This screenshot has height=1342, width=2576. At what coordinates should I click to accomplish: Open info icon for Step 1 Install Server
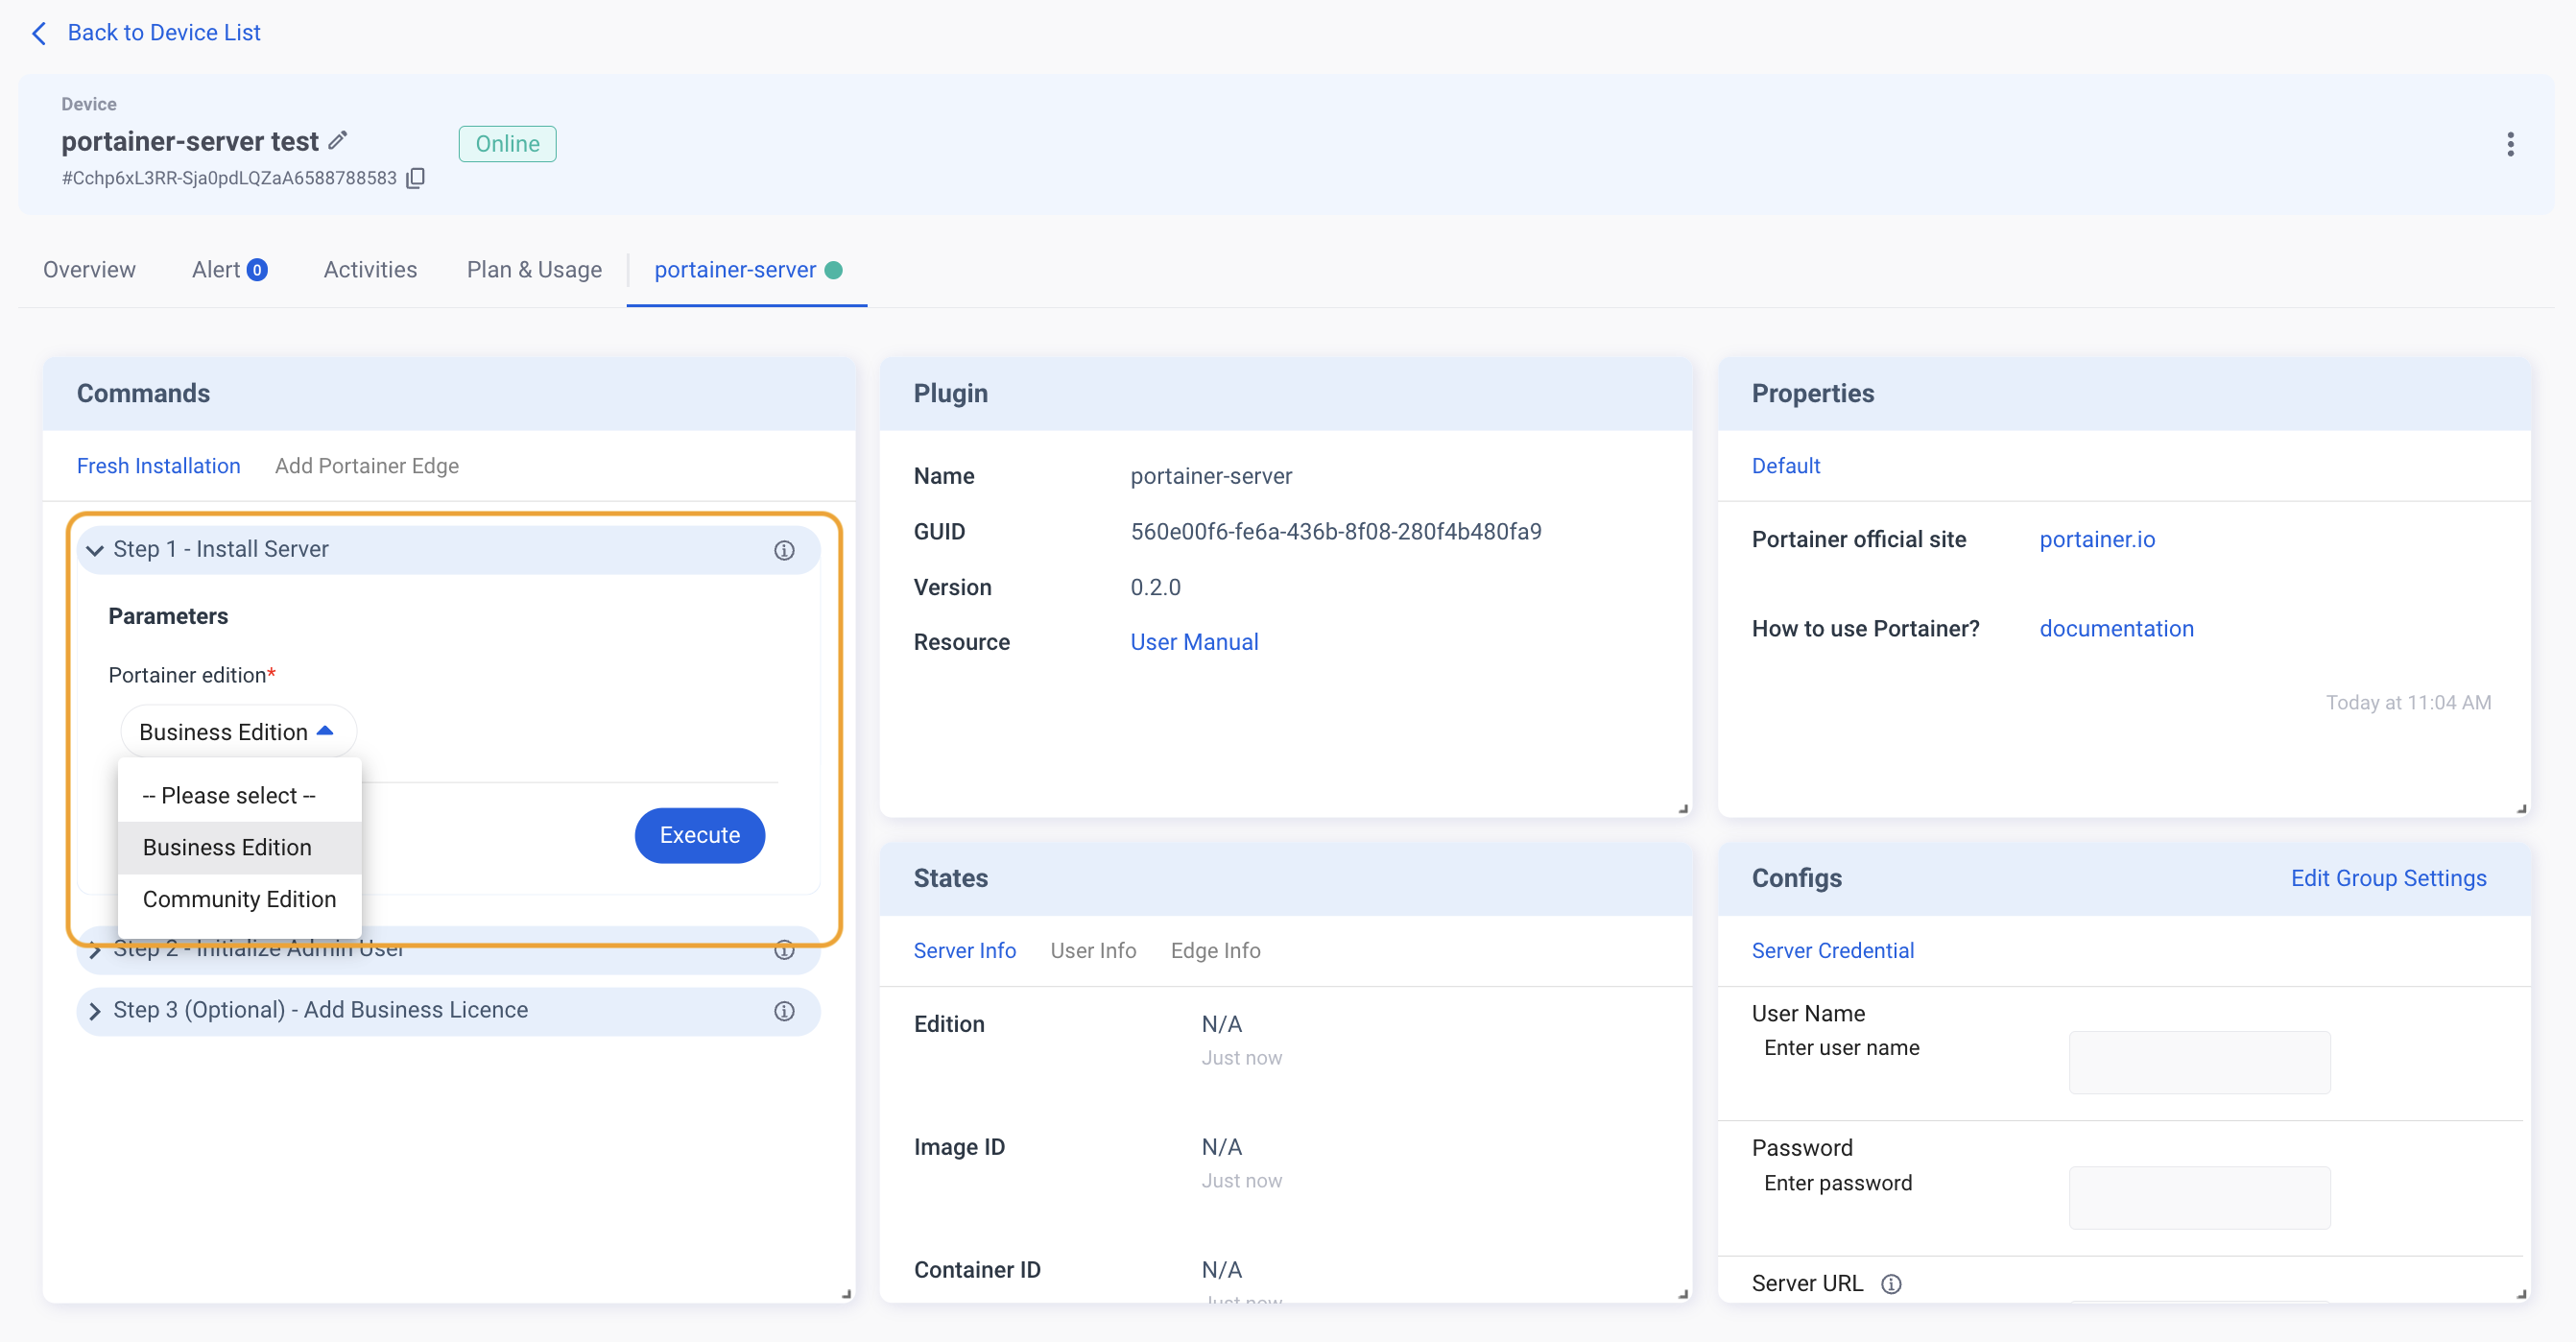click(x=784, y=550)
